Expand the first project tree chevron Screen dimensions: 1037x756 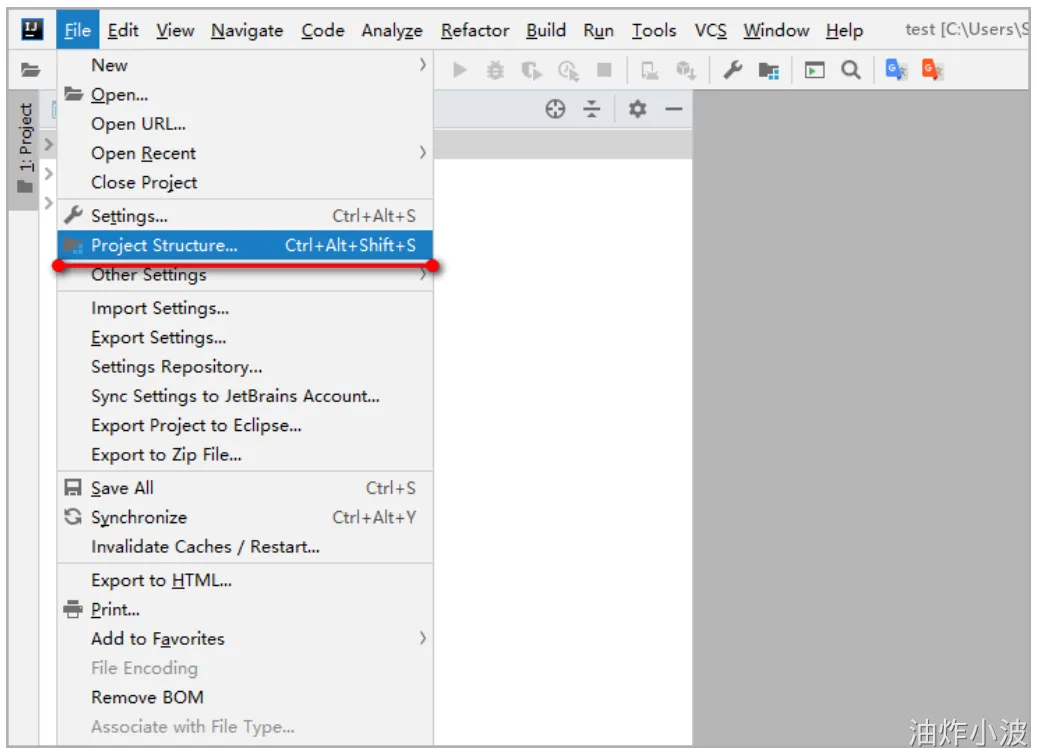click(x=48, y=144)
